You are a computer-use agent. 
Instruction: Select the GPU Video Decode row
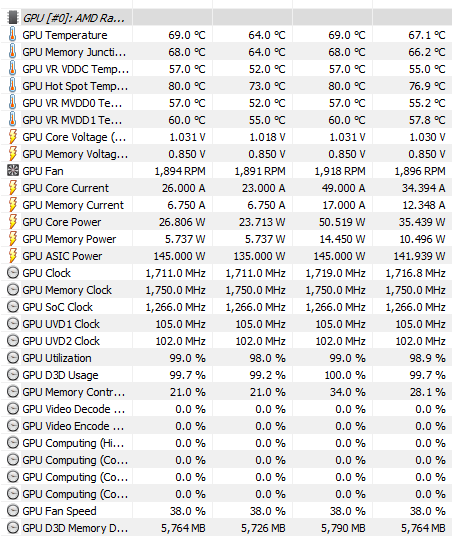pyautogui.click(x=226, y=409)
